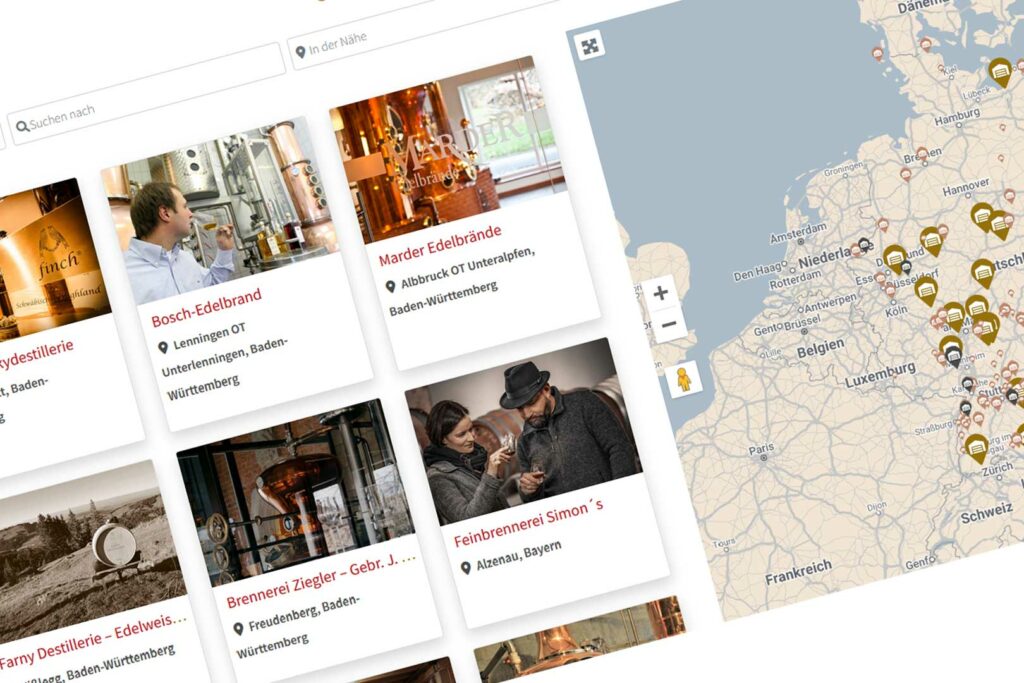The image size is (1024, 683).
Task: Open Feinbrennerei Simon's listing title
Action: [x=528, y=525]
